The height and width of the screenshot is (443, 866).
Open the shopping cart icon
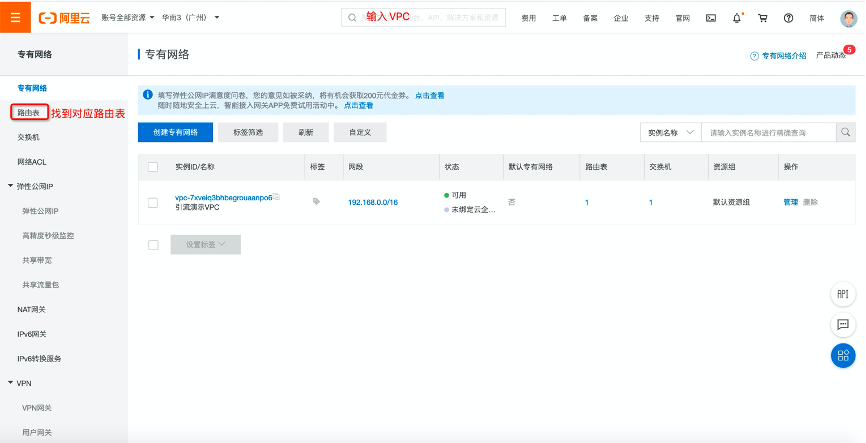coord(763,18)
